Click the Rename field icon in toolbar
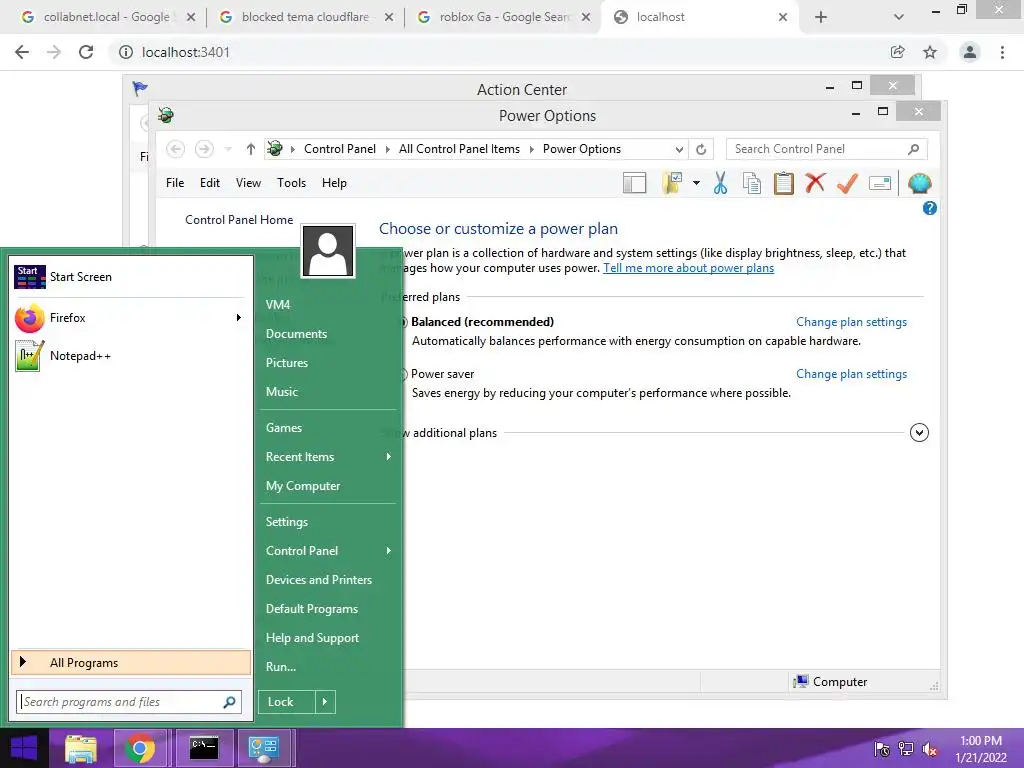 click(880, 184)
